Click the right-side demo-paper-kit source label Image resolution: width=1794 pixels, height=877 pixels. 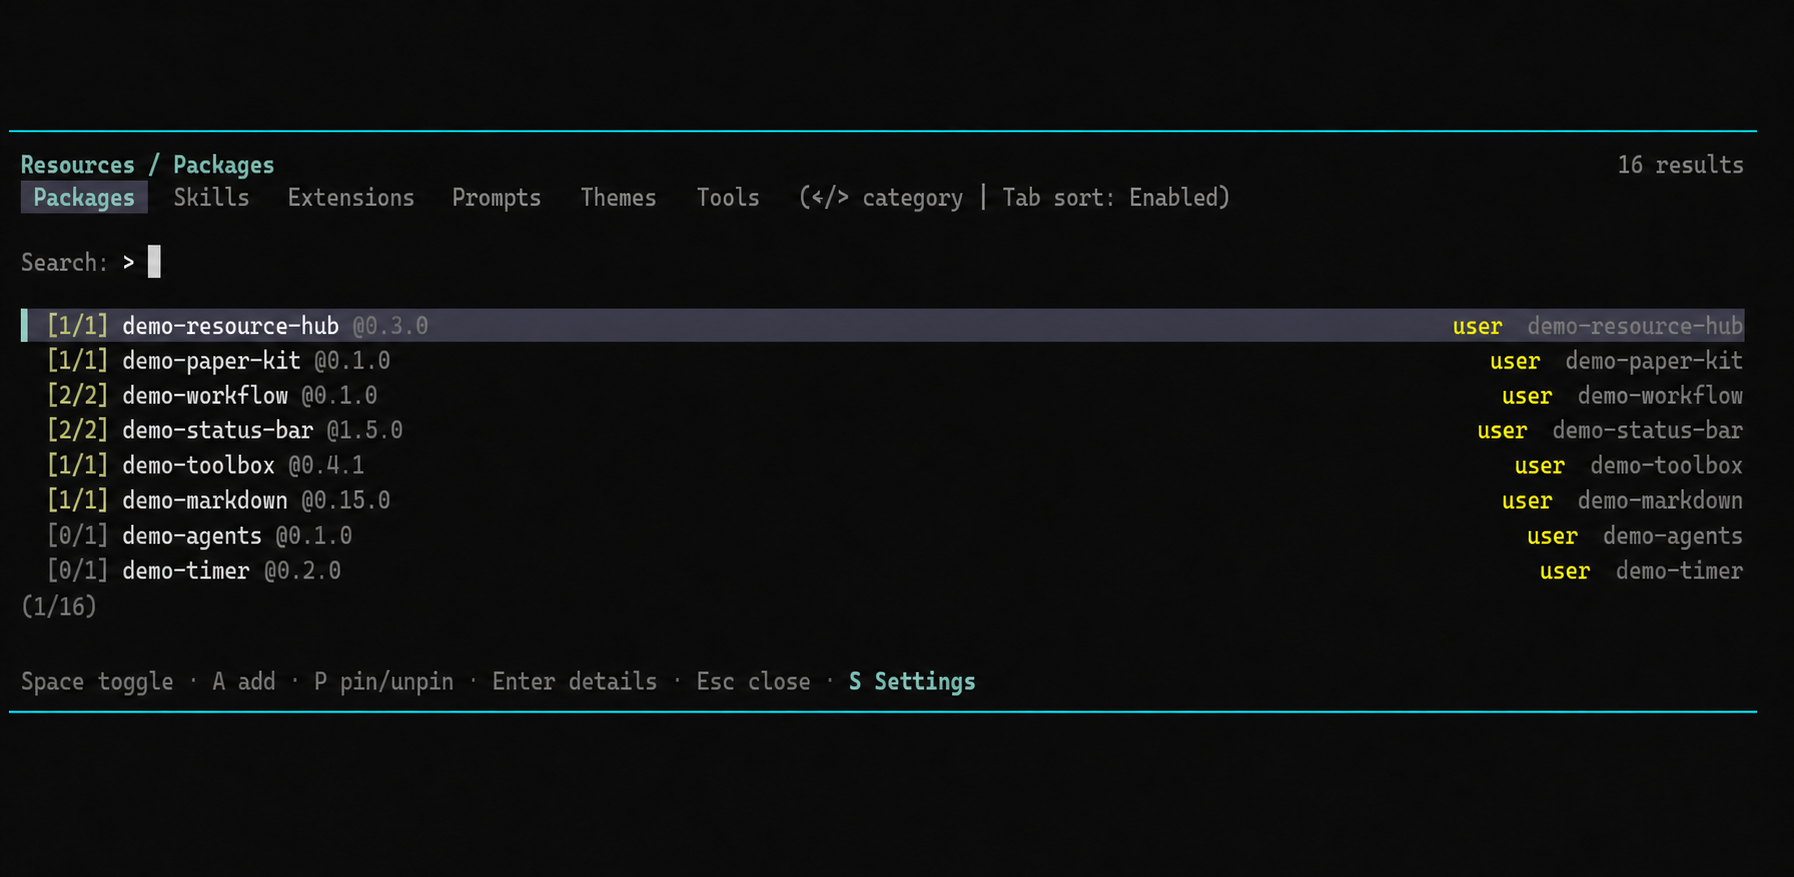tap(1654, 360)
